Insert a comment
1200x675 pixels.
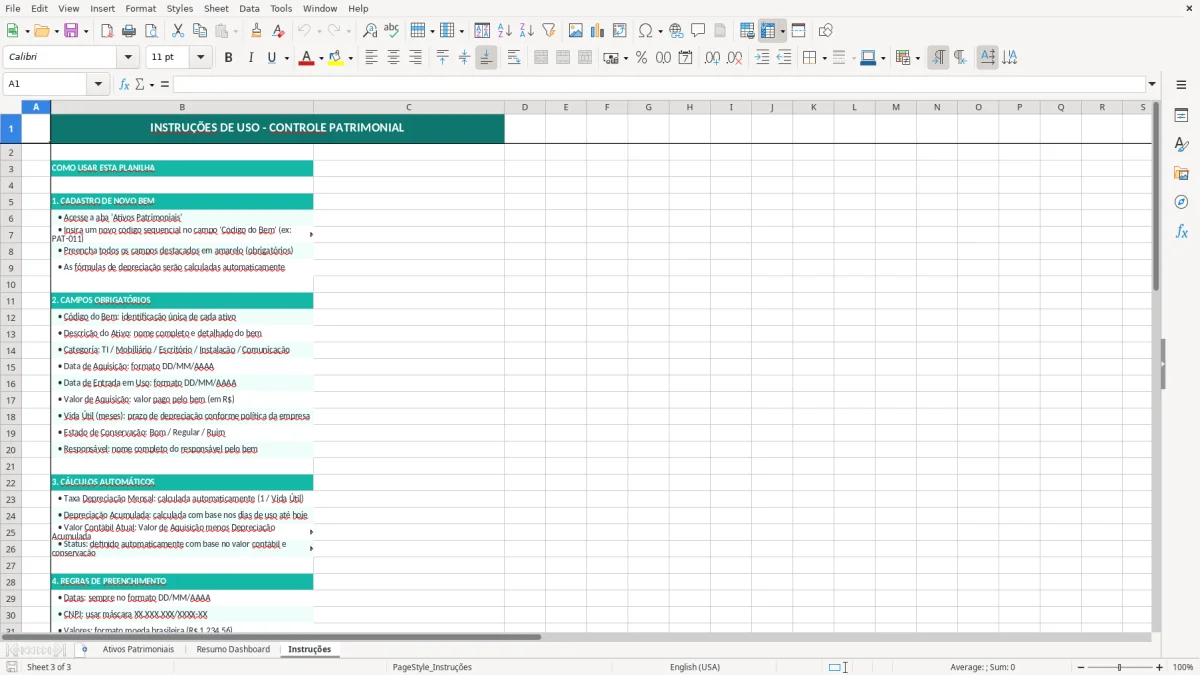[698, 31]
